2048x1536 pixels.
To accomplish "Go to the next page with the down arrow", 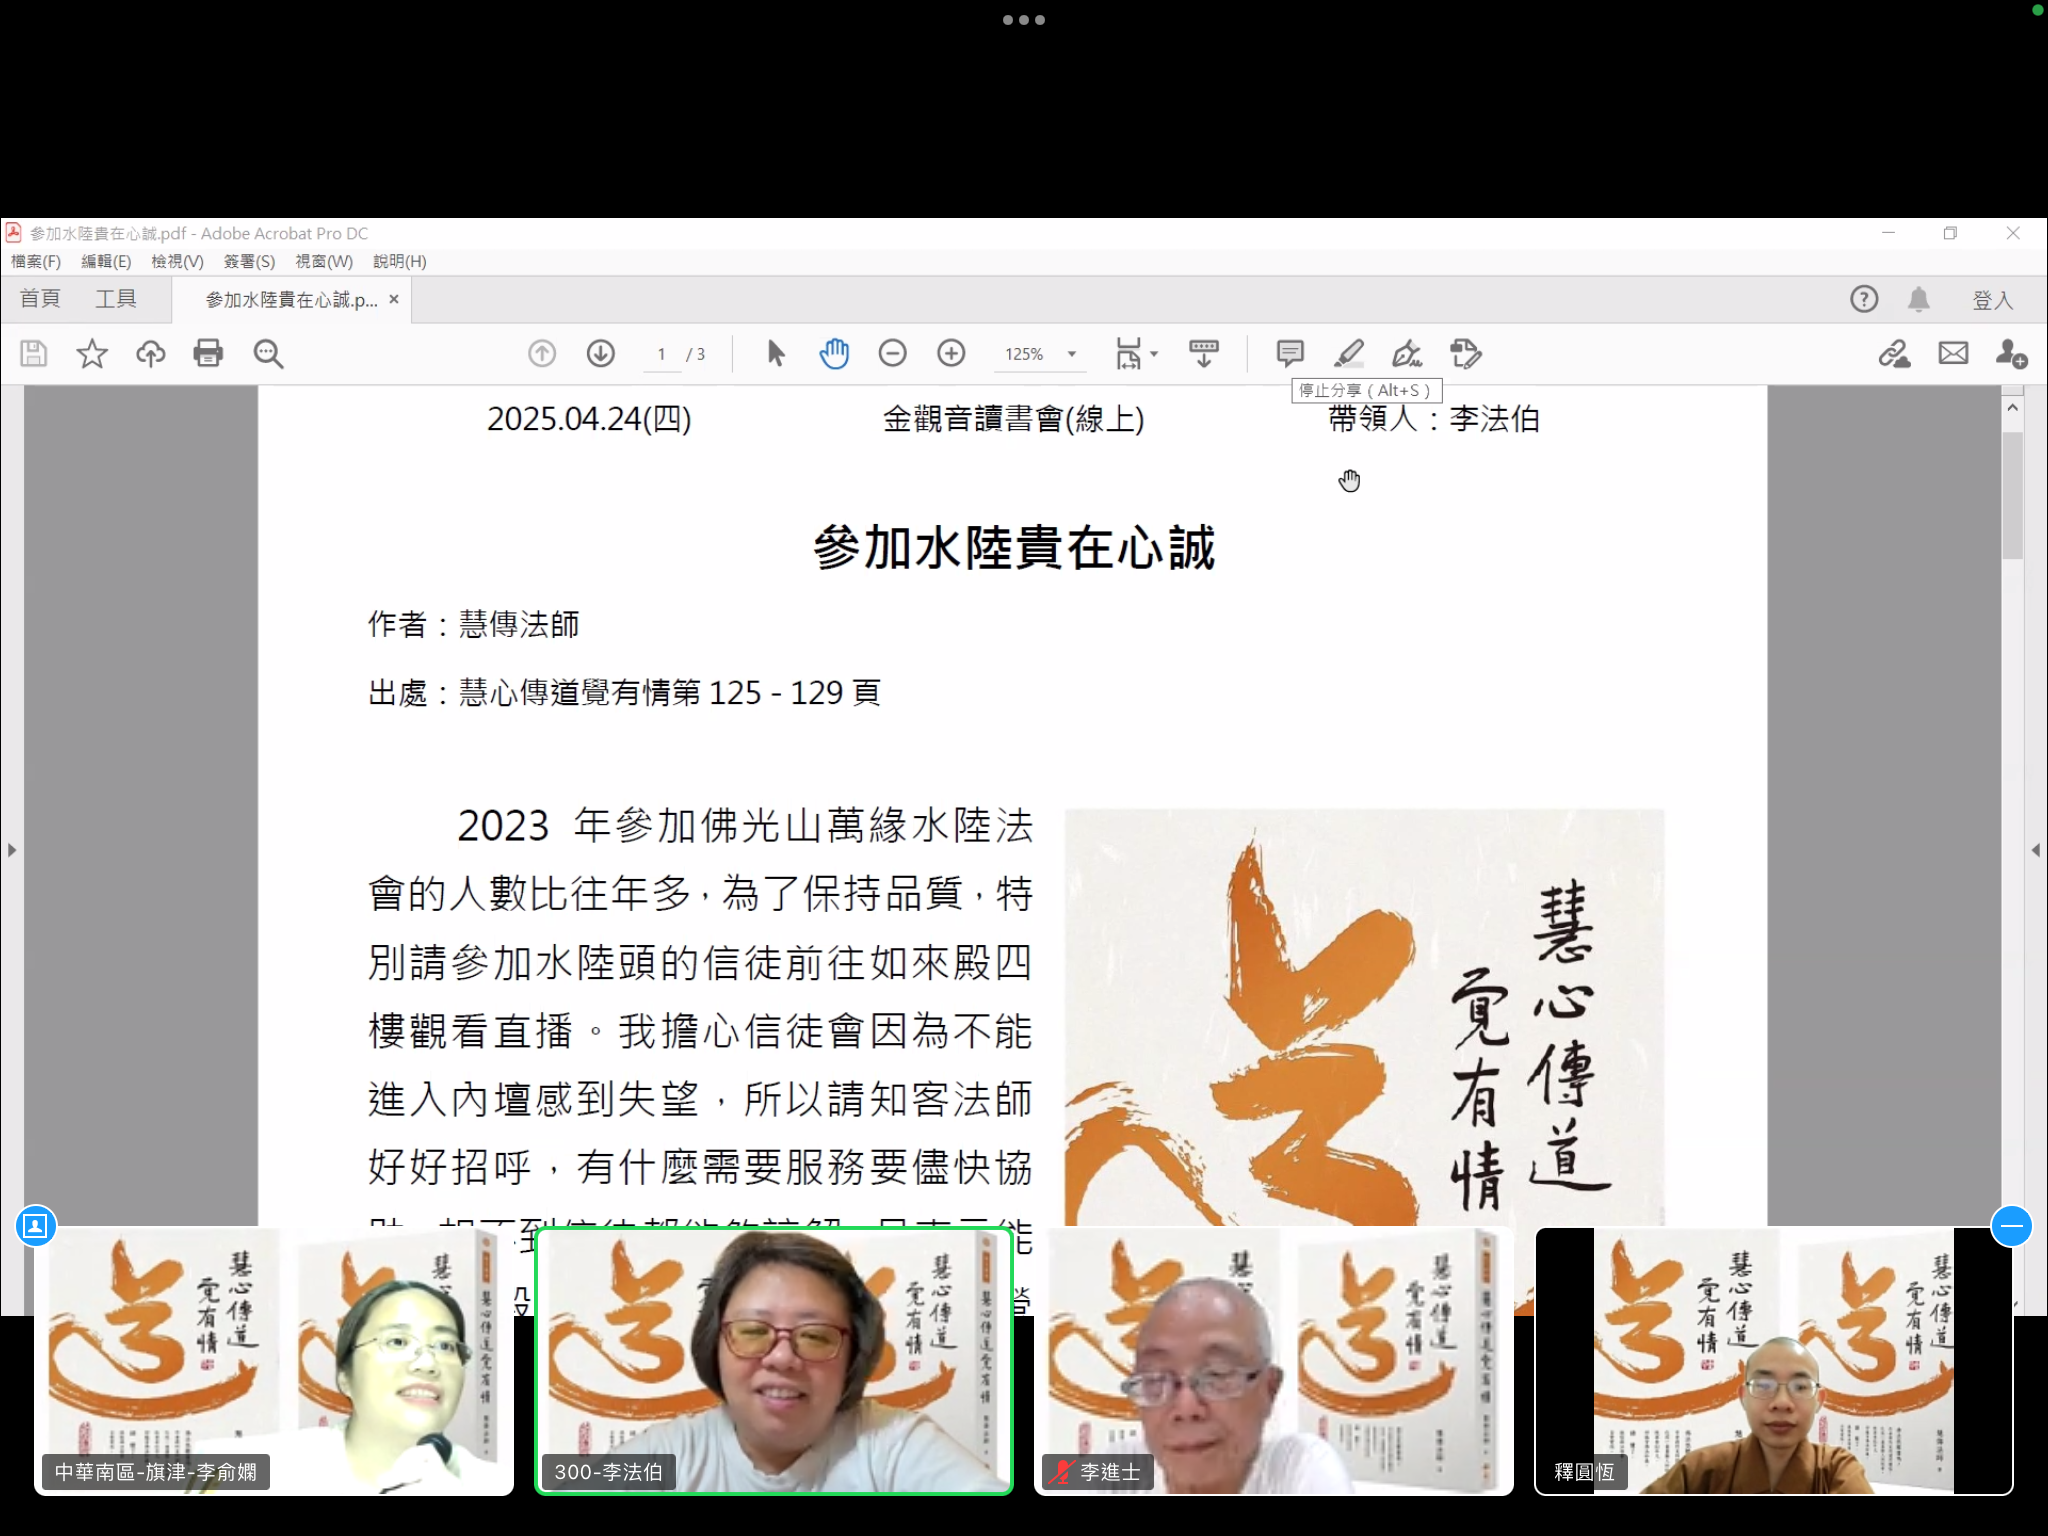I will 600,353.
